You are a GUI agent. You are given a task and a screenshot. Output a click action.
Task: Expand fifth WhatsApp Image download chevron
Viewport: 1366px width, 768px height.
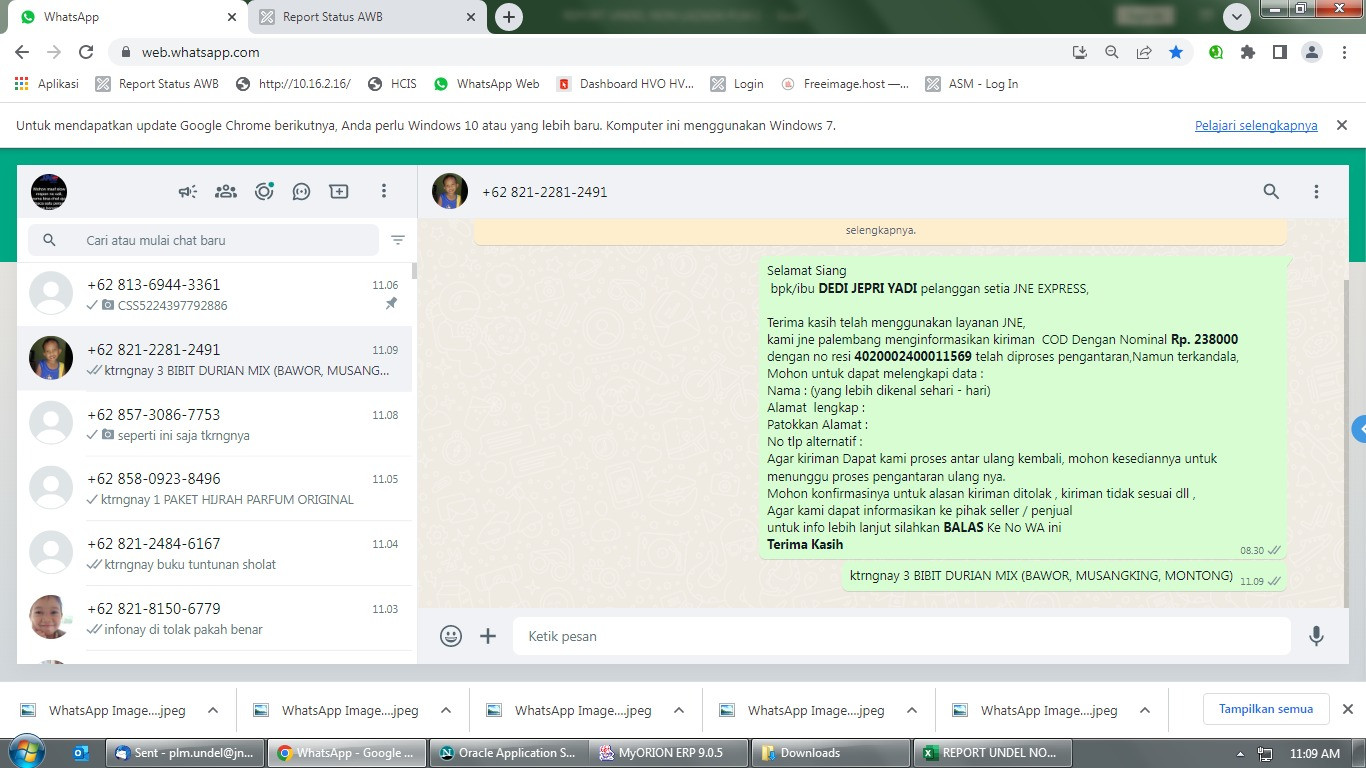(x=1145, y=710)
